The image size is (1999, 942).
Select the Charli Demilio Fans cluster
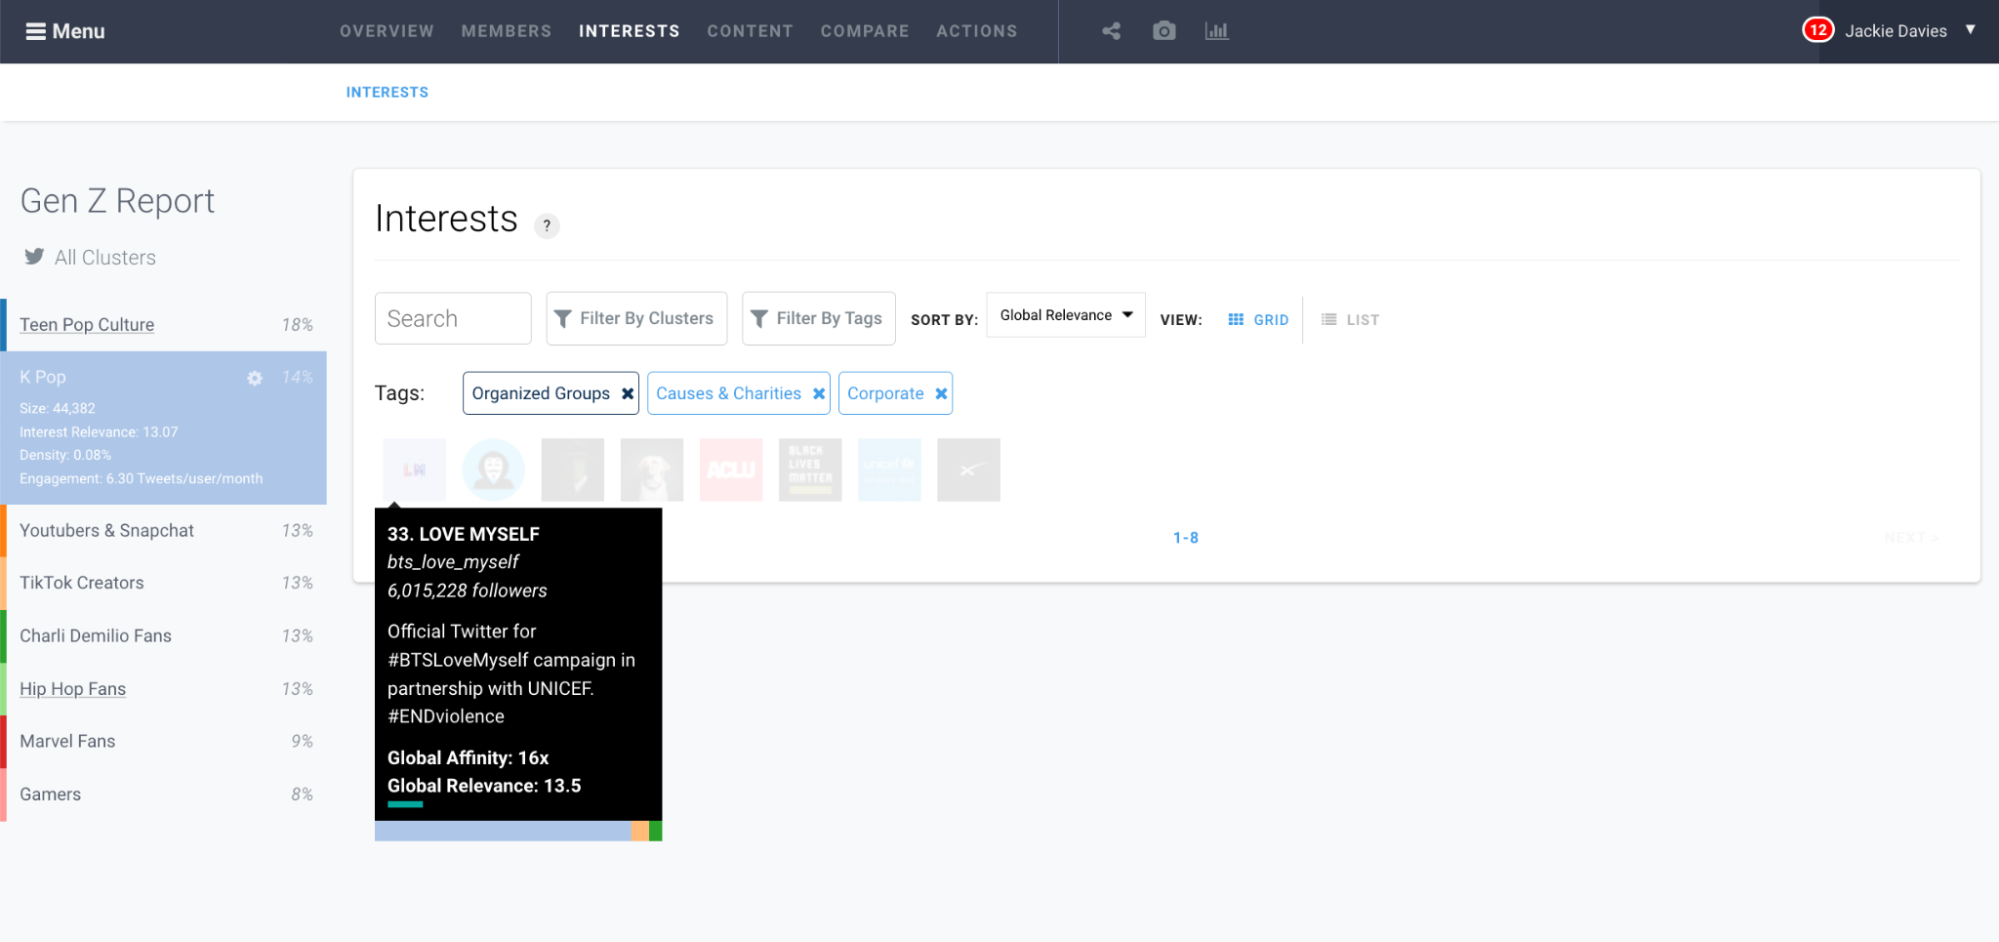pos(164,636)
